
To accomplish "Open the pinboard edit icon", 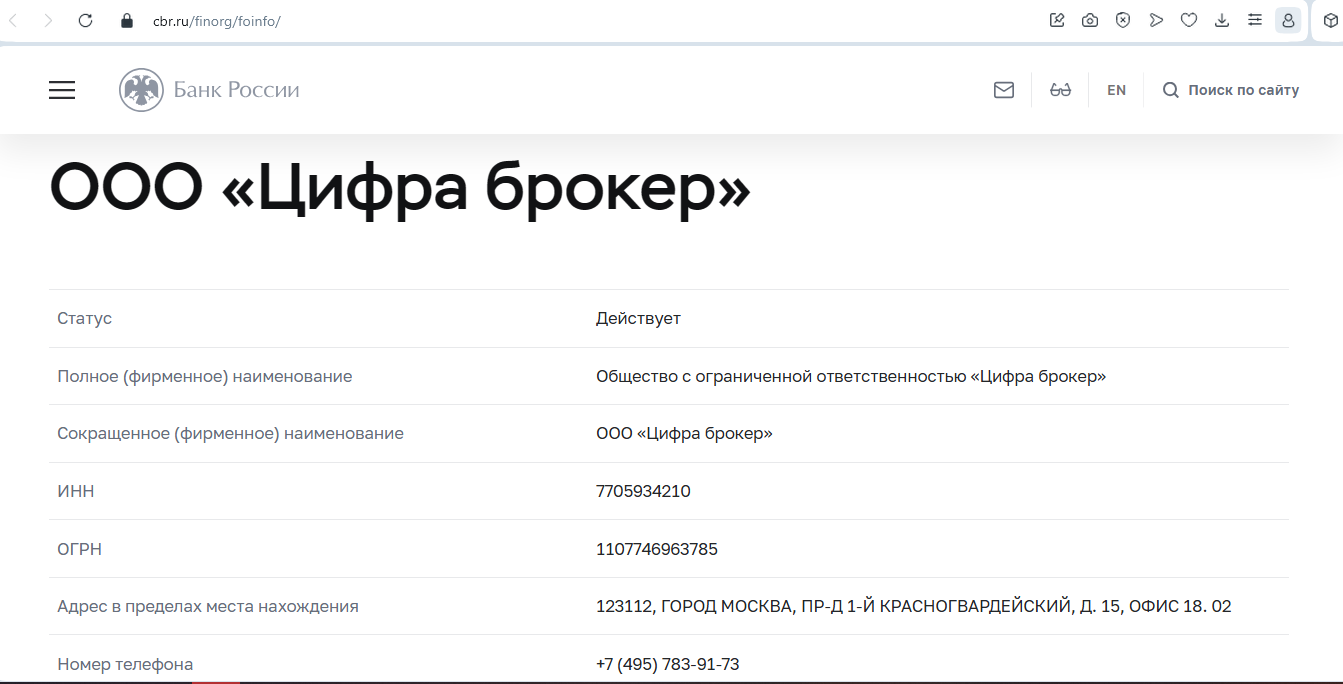I will [1057, 20].
